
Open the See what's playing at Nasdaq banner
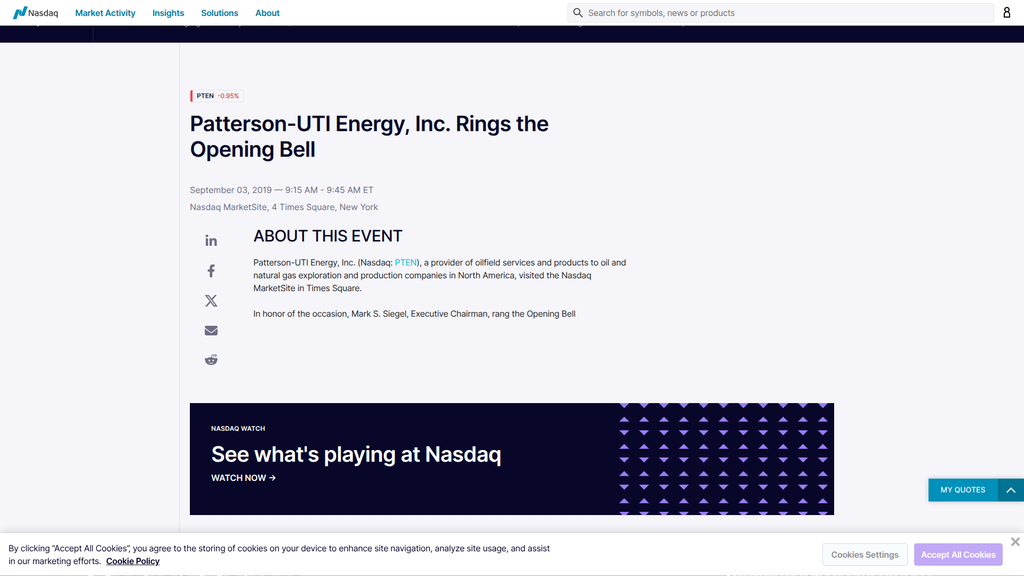511,458
